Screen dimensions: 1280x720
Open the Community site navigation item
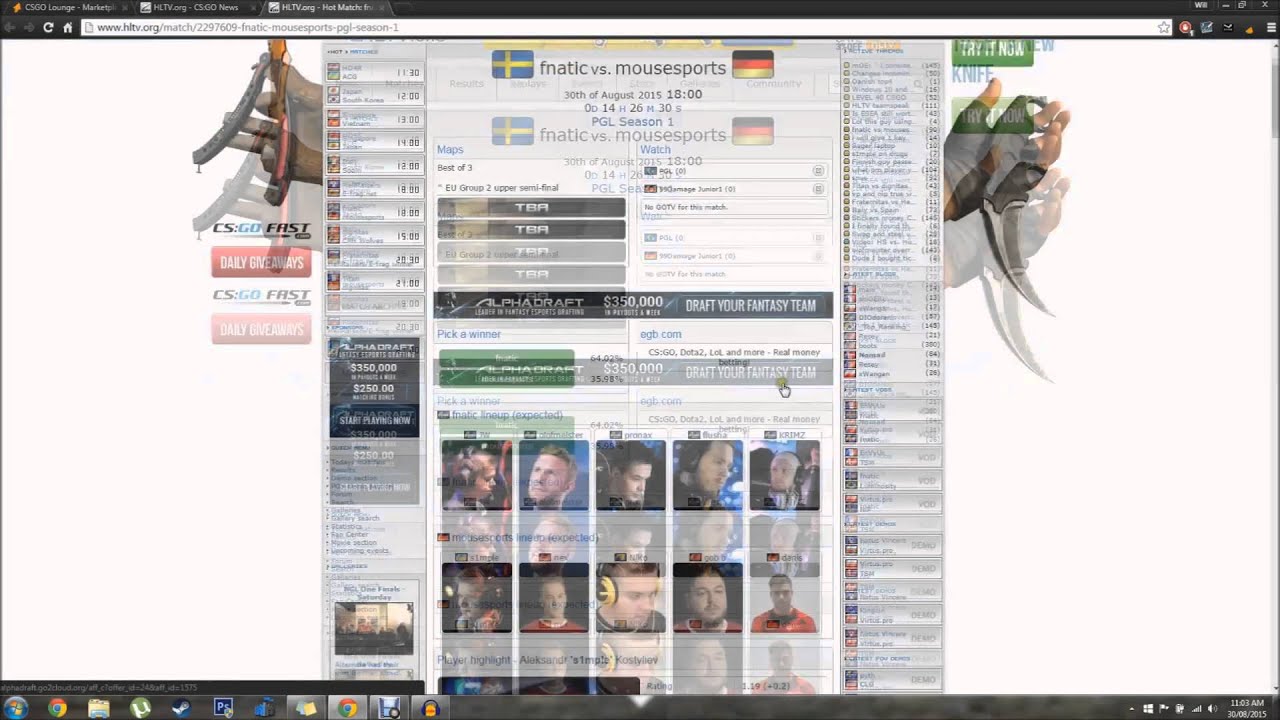(774, 84)
